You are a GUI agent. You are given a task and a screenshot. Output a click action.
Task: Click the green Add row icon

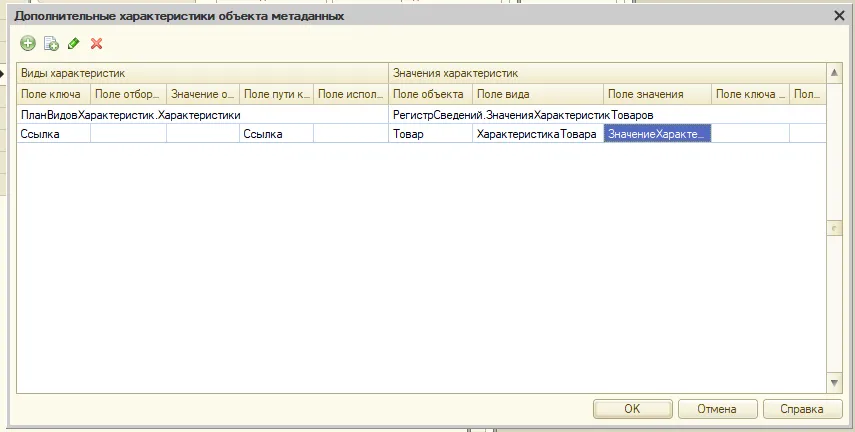pos(28,43)
